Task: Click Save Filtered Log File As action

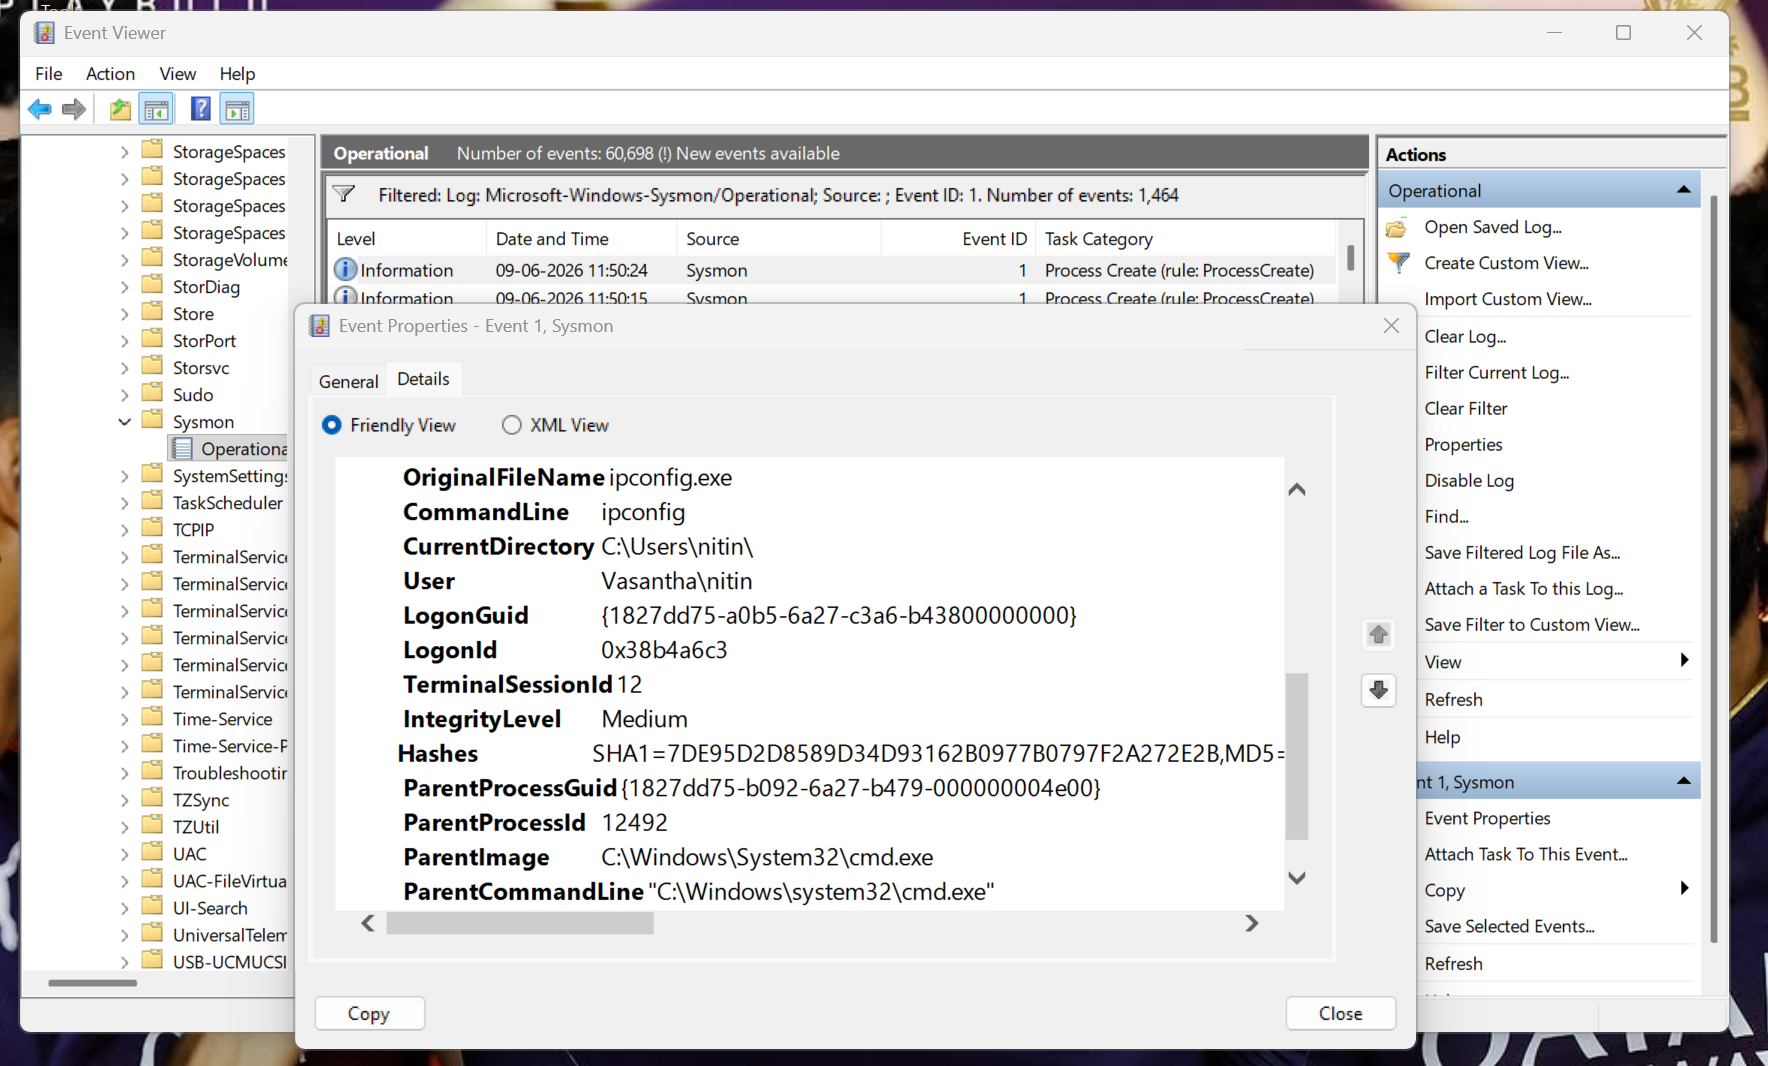Action: point(1522,552)
